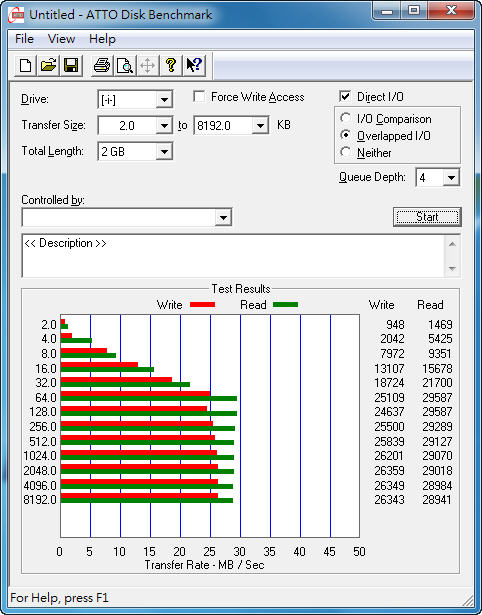This screenshot has width=482, height=615.
Task: Expand the Controlled by dropdown
Action: (x=223, y=217)
